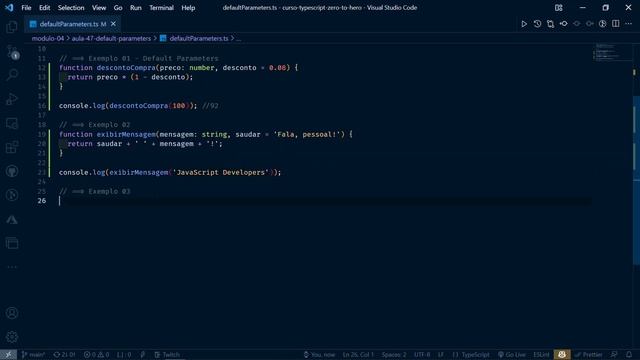Go to line via Ln 26, Col 1
This screenshot has width=640, height=360.
(x=358, y=355)
